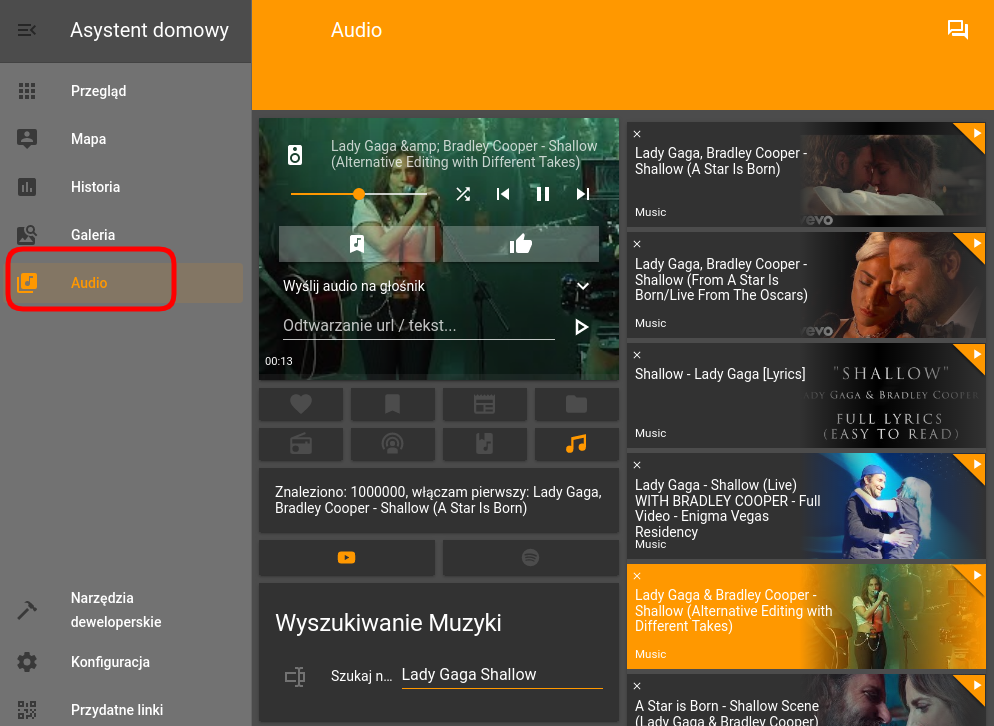Open bookmarks source tile
The image size is (994, 726).
pyautogui.click(x=393, y=404)
